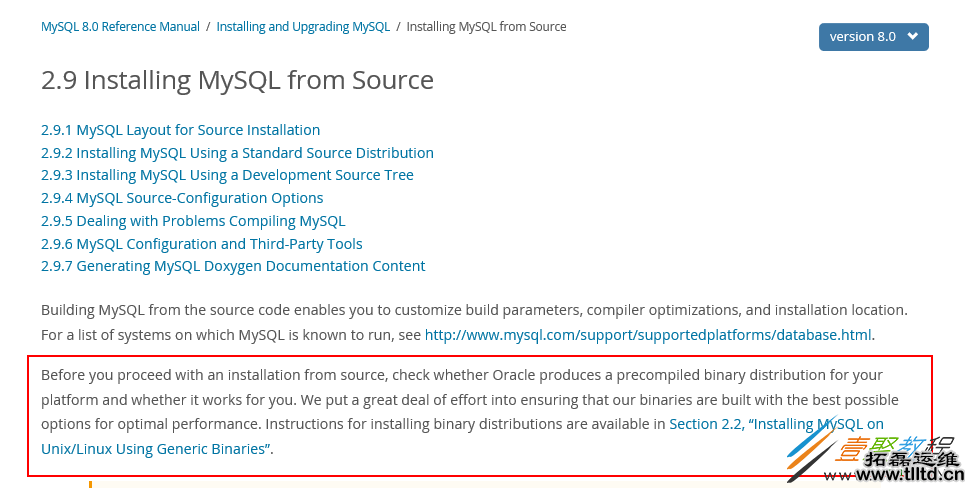Image resolution: width=970 pixels, height=488 pixels.
Task: Open the version 8.0 dropdown
Action: point(872,37)
